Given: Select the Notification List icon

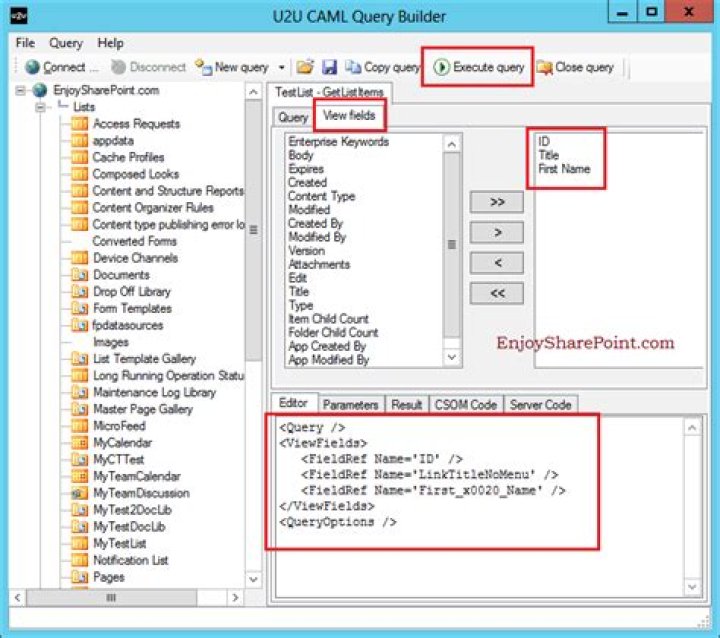Looking at the screenshot, I should pyautogui.click(x=79, y=560).
